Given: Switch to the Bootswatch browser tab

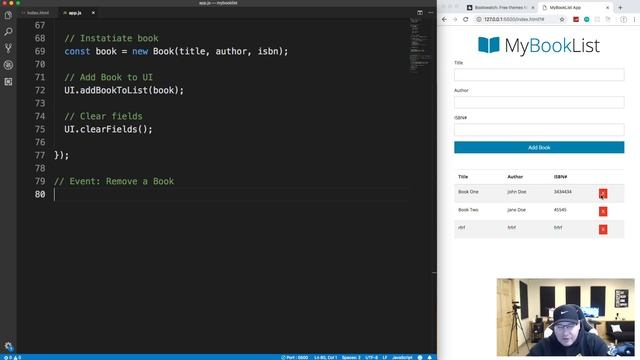Looking at the screenshot, I should 500,7.
